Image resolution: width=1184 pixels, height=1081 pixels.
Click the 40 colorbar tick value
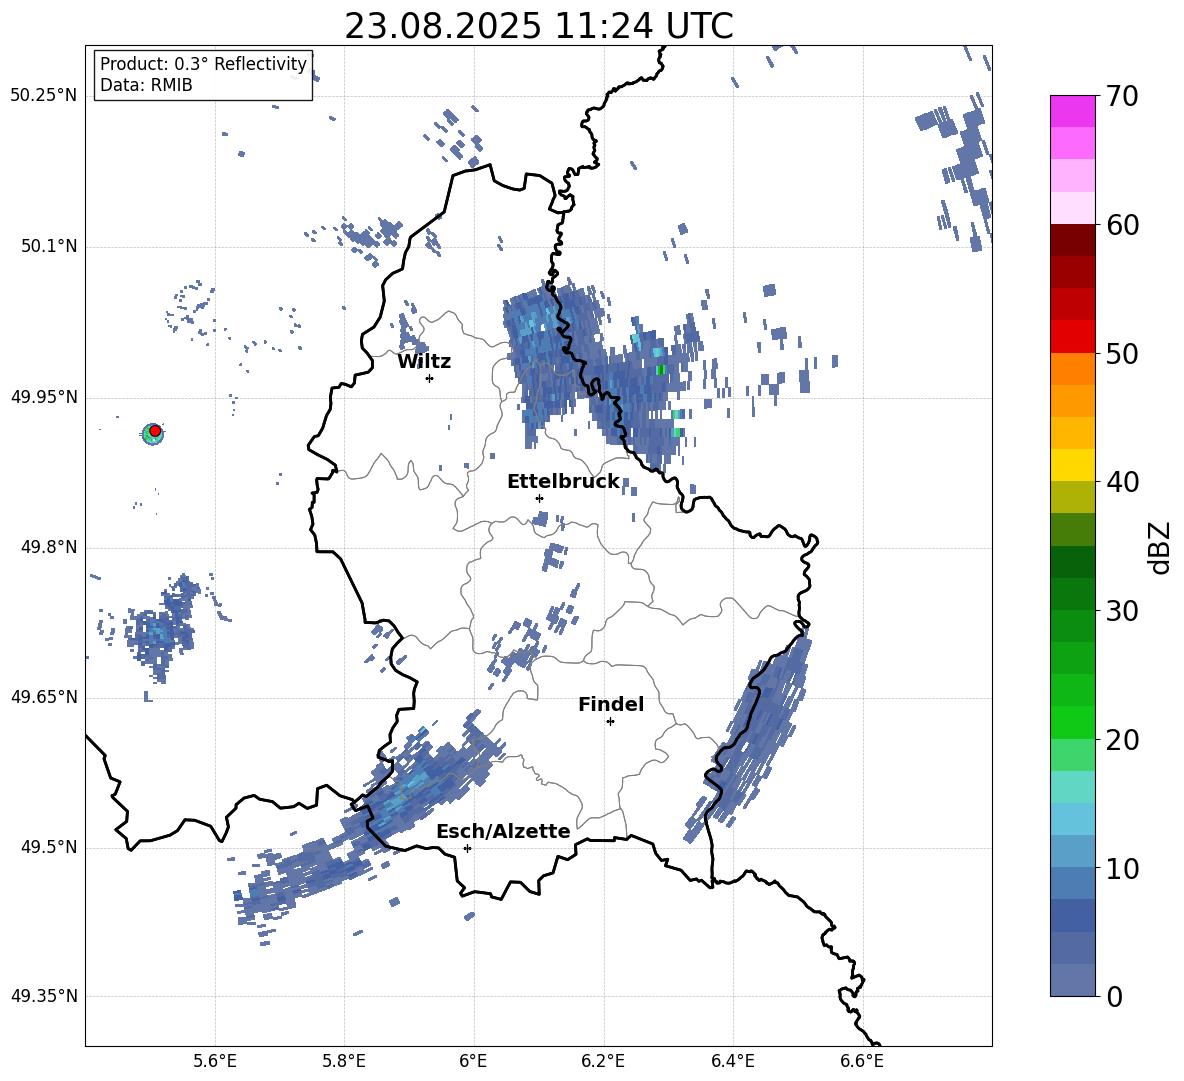[1122, 482]
